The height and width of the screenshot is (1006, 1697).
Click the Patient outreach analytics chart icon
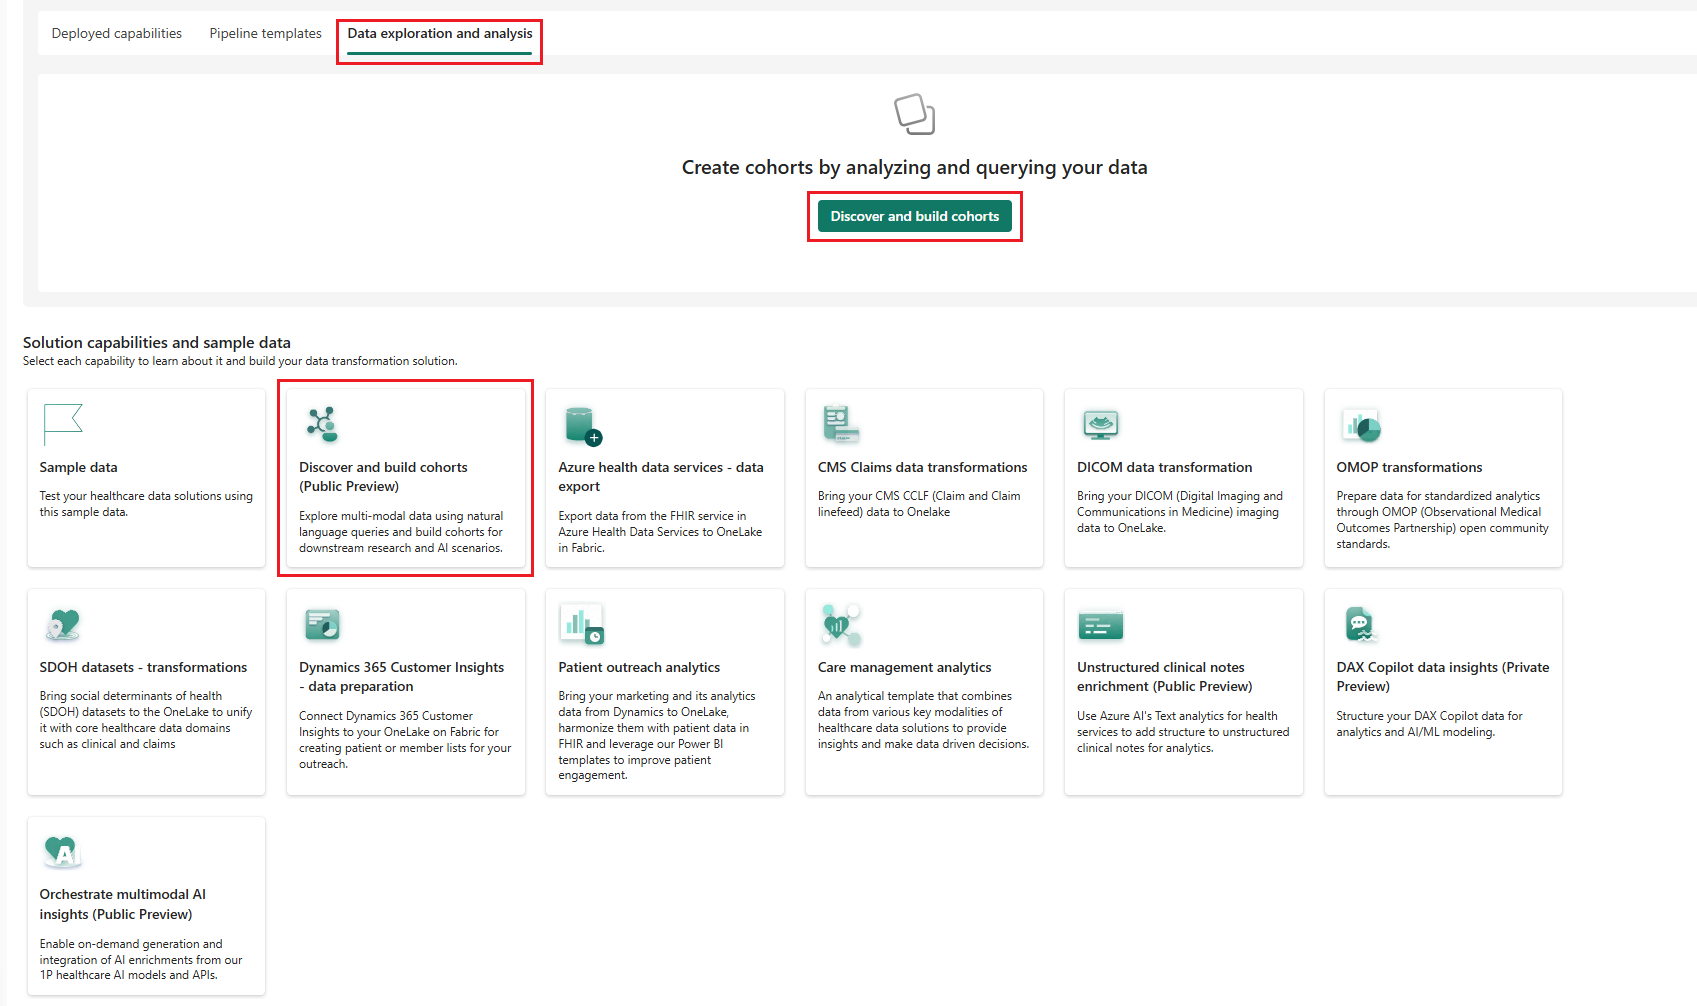(581, 624)
